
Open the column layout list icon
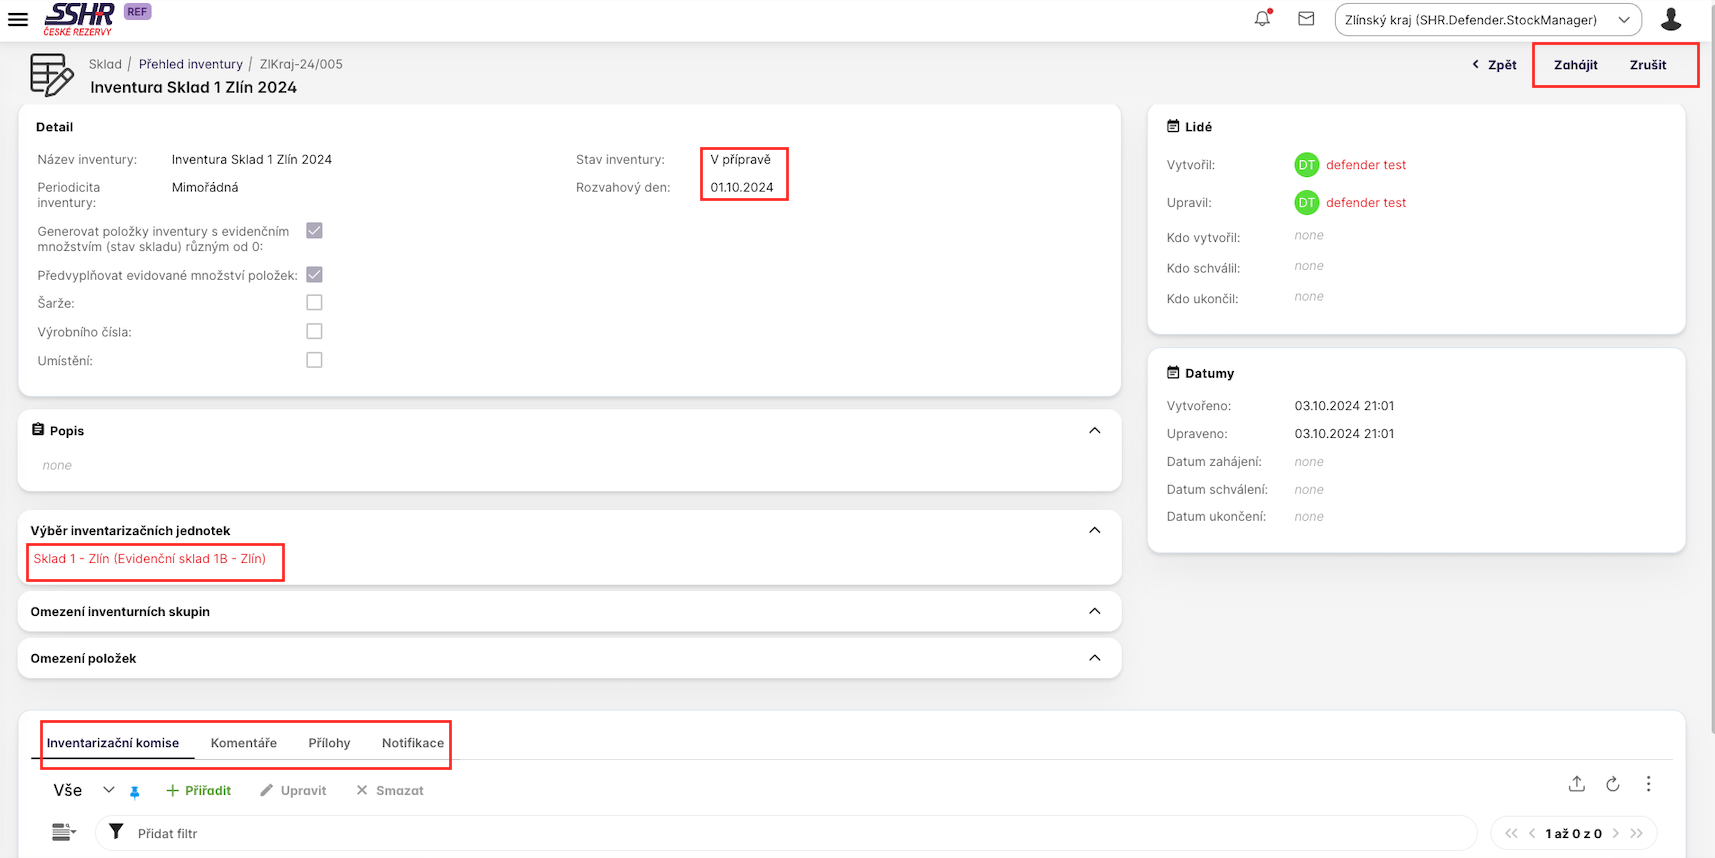(63, 832)
